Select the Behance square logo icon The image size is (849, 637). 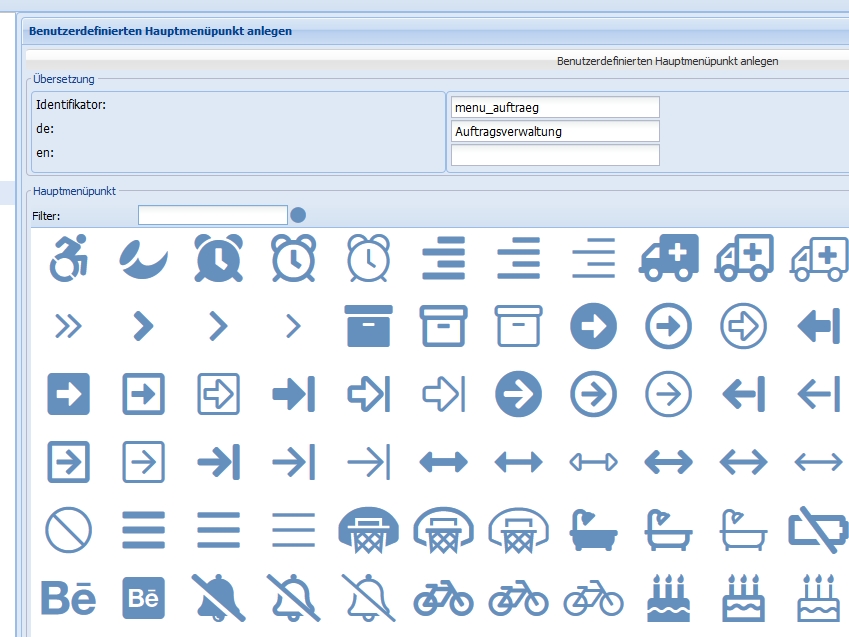pyautogui.click(x=143, y=597)
